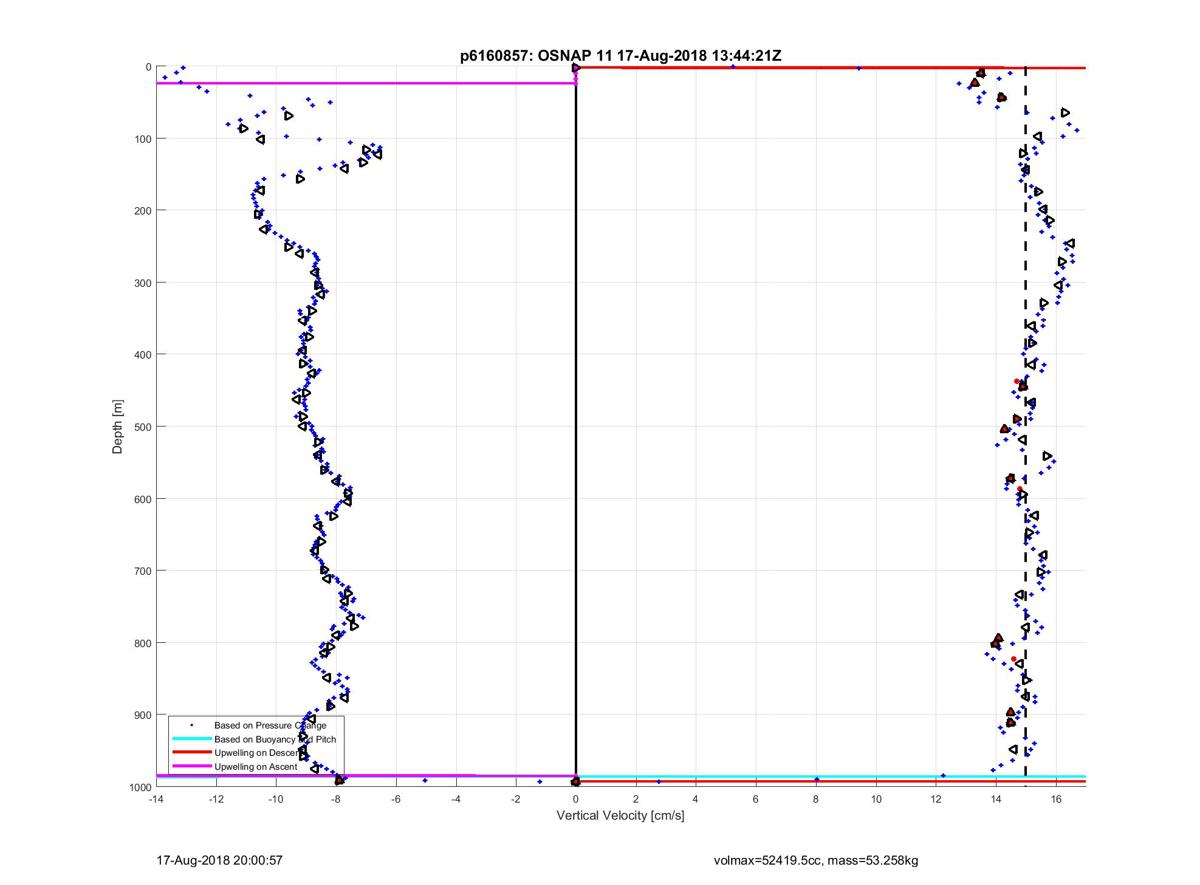This screenshot has height=885, width=1200.
Task: Click the -14 velocity tick label
Action: click(x=155, y=799)
